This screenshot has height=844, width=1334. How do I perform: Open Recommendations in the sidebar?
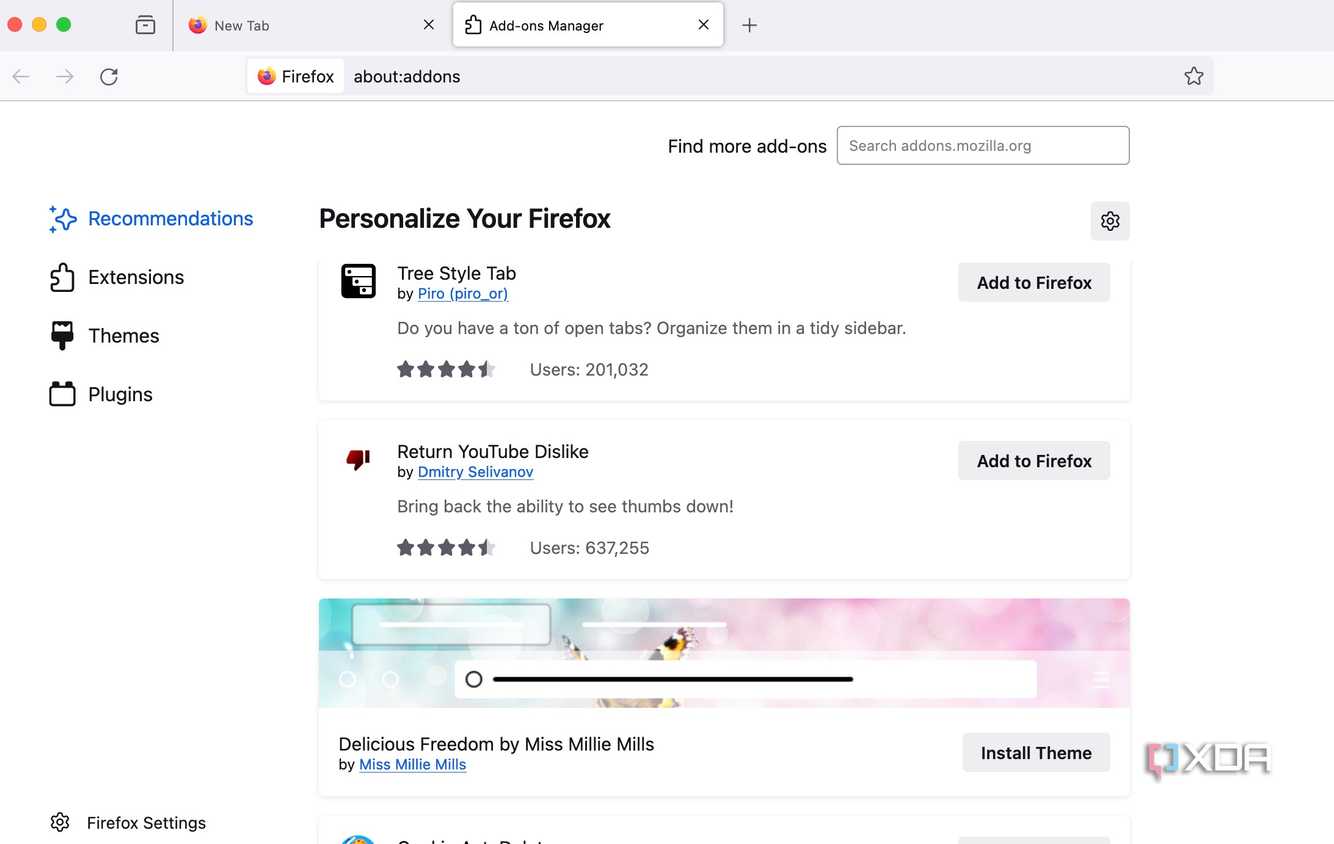pyautogui.click(x=151, y=219)
